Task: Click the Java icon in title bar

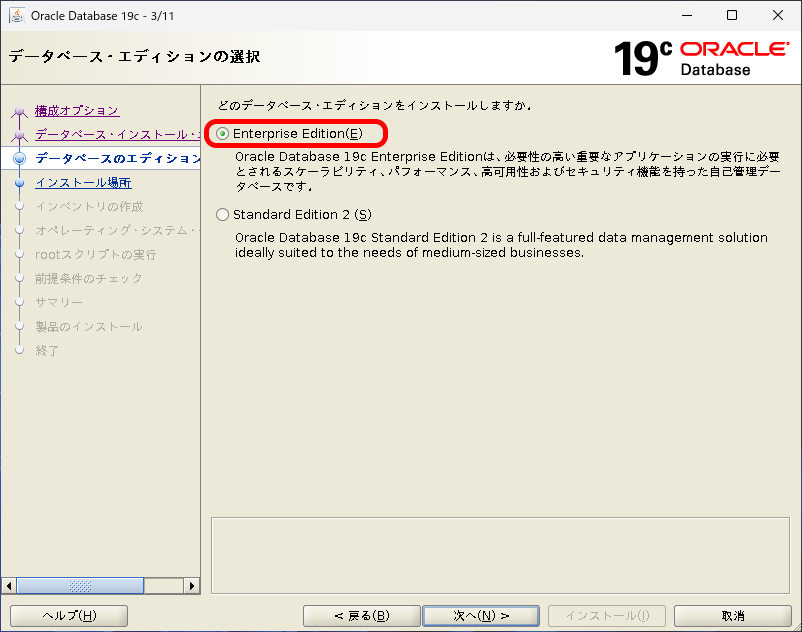Action: (x=17, y=15)
